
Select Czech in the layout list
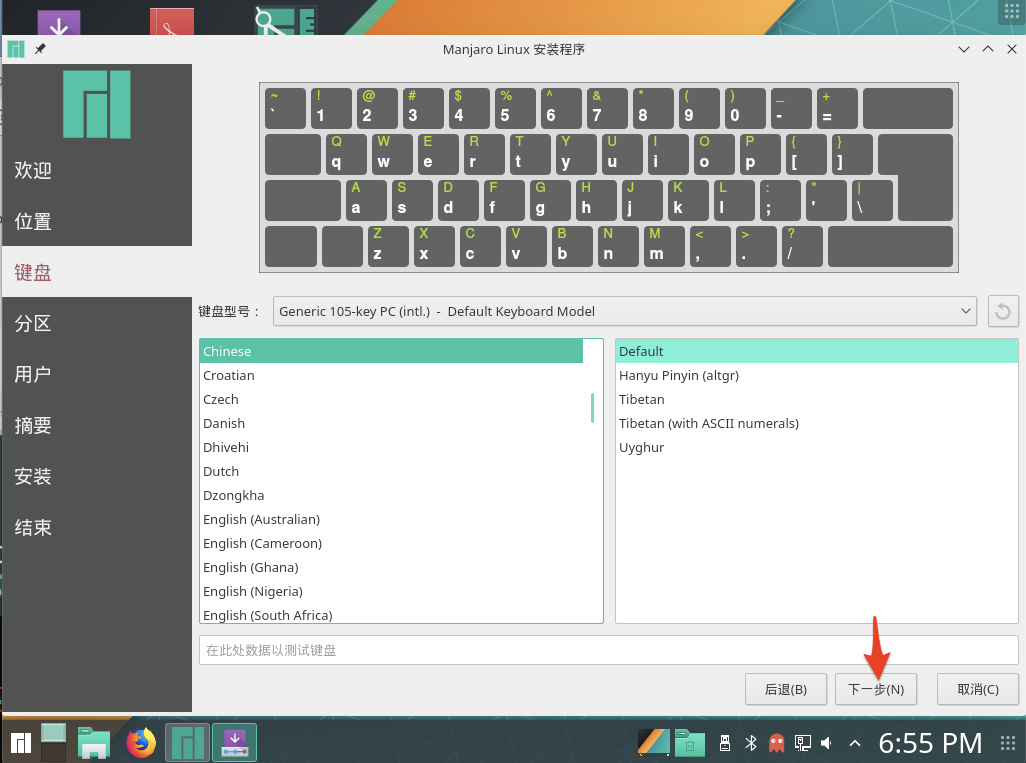[x=391, y=399]
